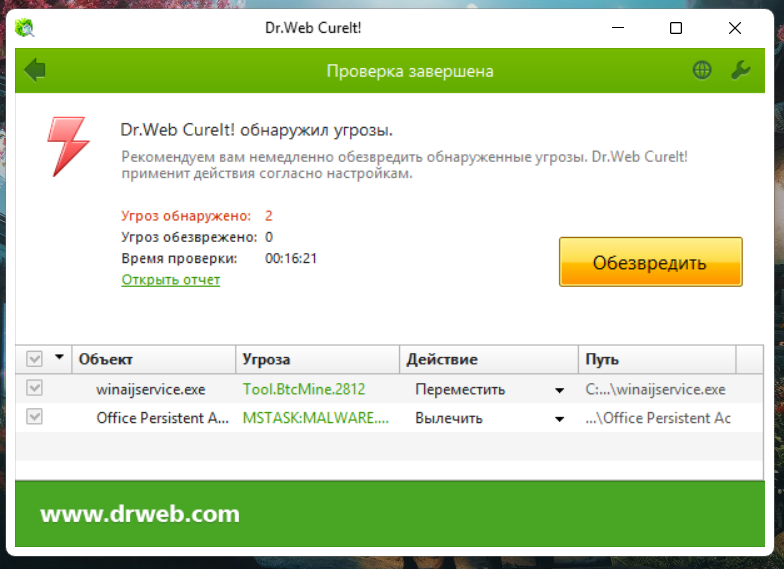Sort by the Объект column header
The height and width of the screenshot is (569, 784).
(154, 360)
